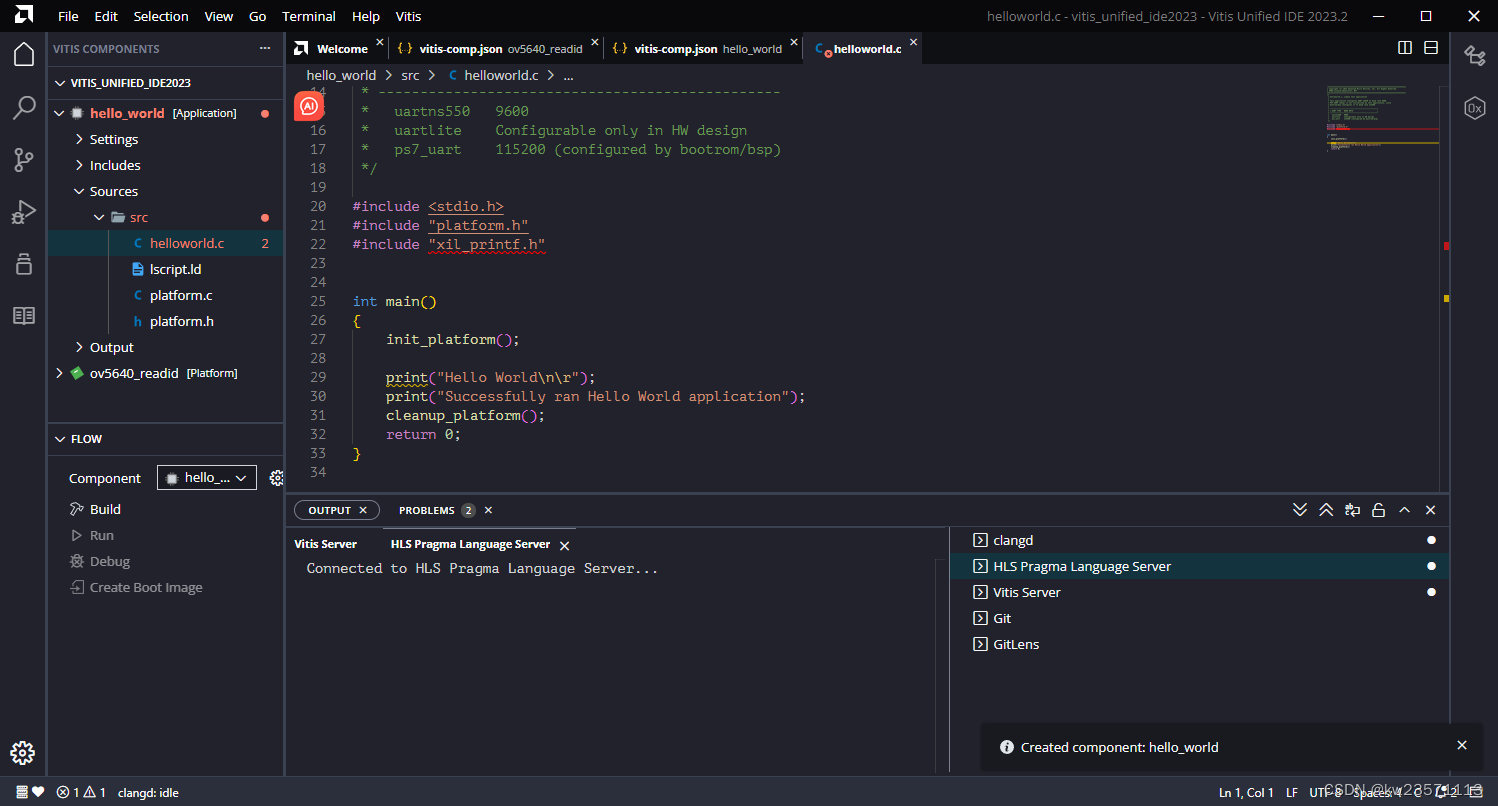Expand all output channels
Viewport: 1498px width, 806px height.
click(1326, 510)
